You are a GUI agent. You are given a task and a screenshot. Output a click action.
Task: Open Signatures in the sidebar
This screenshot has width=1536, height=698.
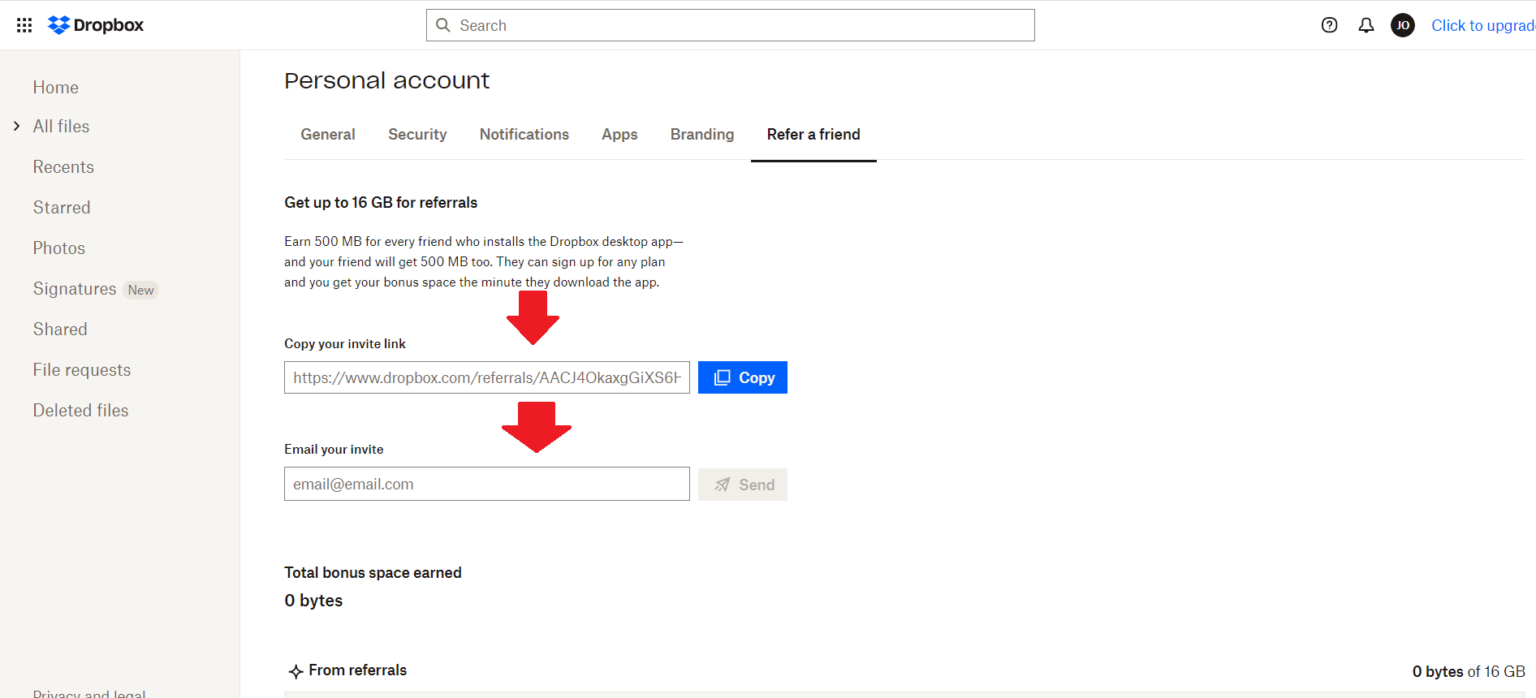tap(74, 288)
